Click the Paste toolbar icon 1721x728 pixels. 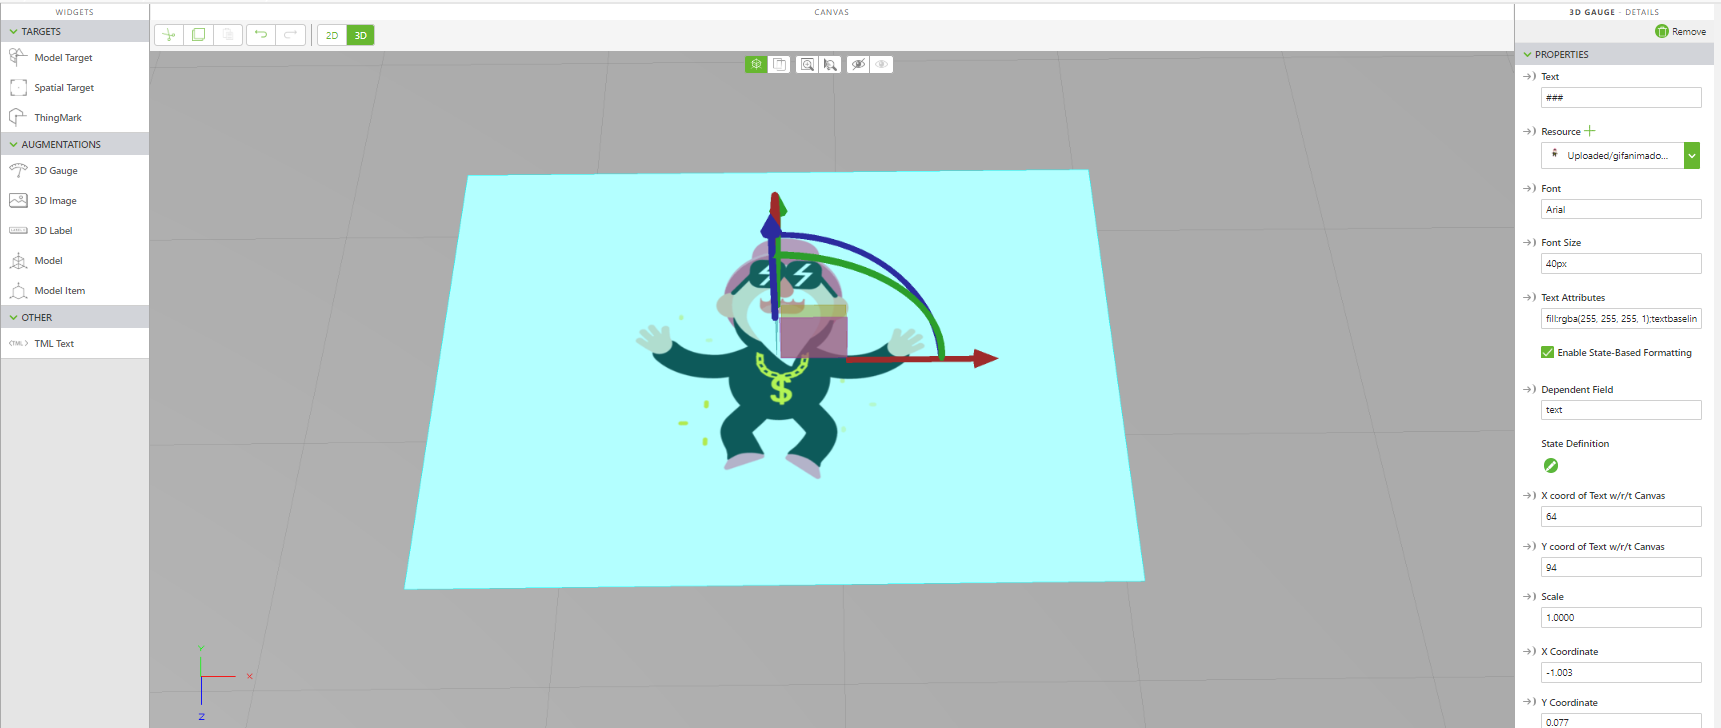tap(228, 35)
